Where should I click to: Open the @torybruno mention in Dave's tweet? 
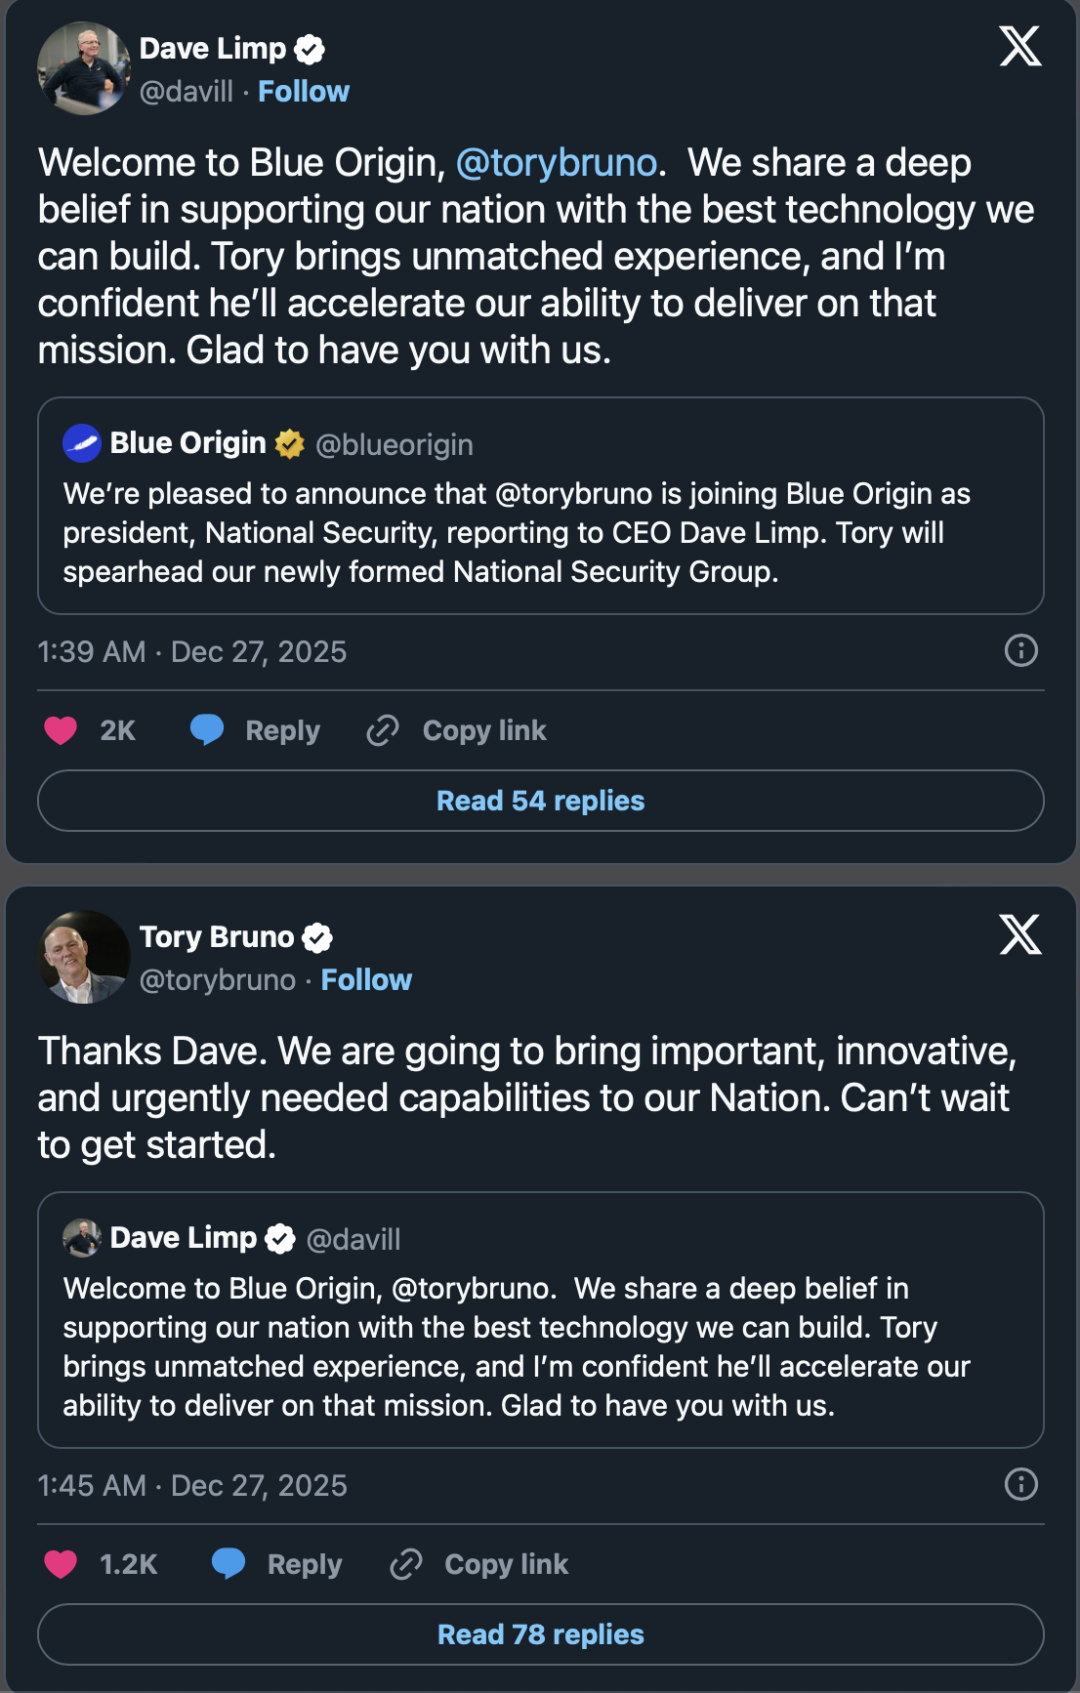point(556,163)
